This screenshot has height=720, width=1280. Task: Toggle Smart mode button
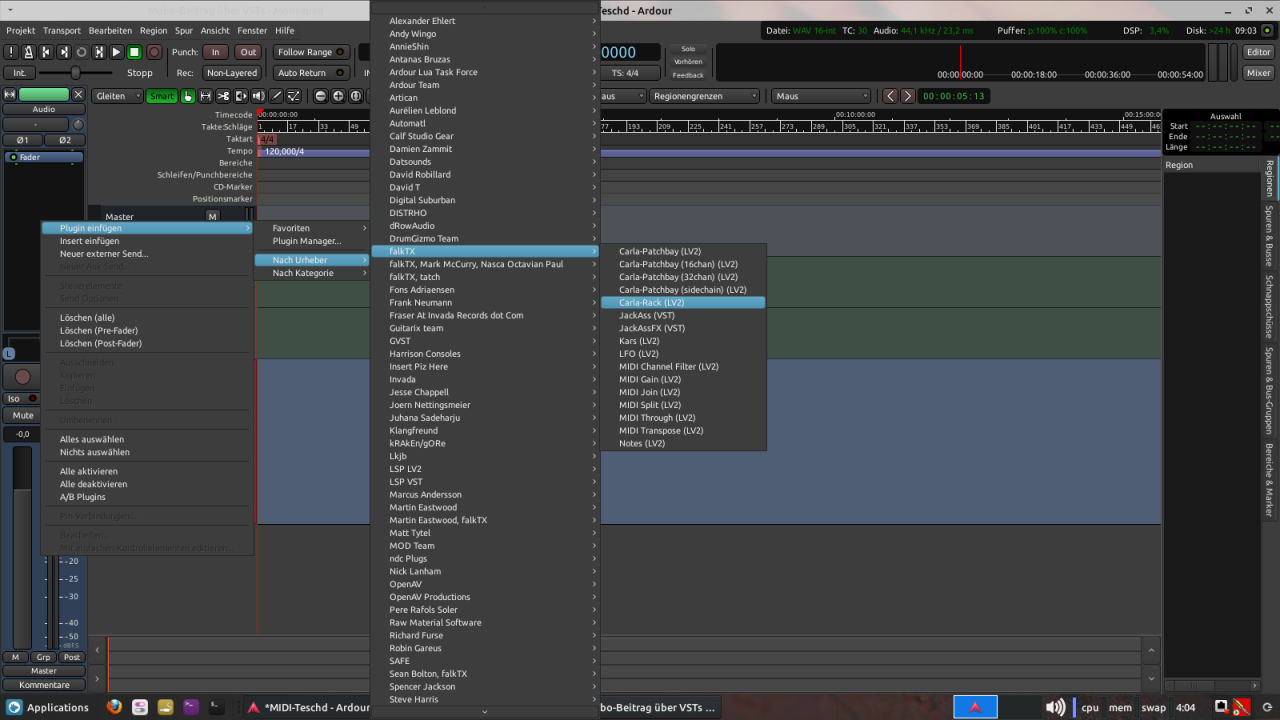(x=162, y=96)
